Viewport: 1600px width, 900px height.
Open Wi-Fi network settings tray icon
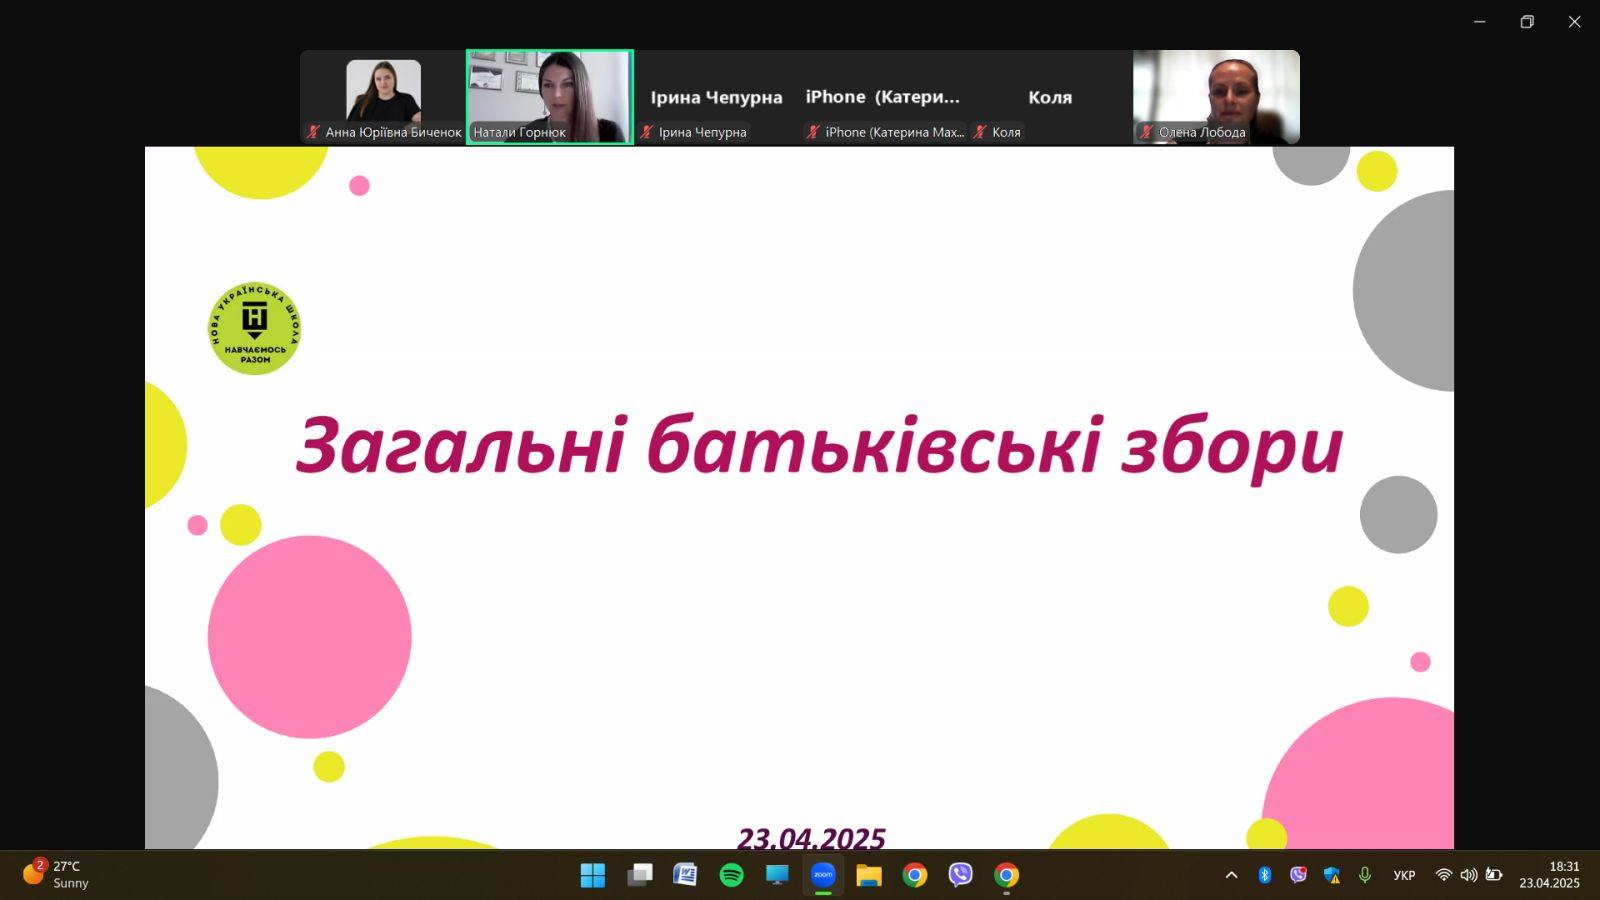1443,875
